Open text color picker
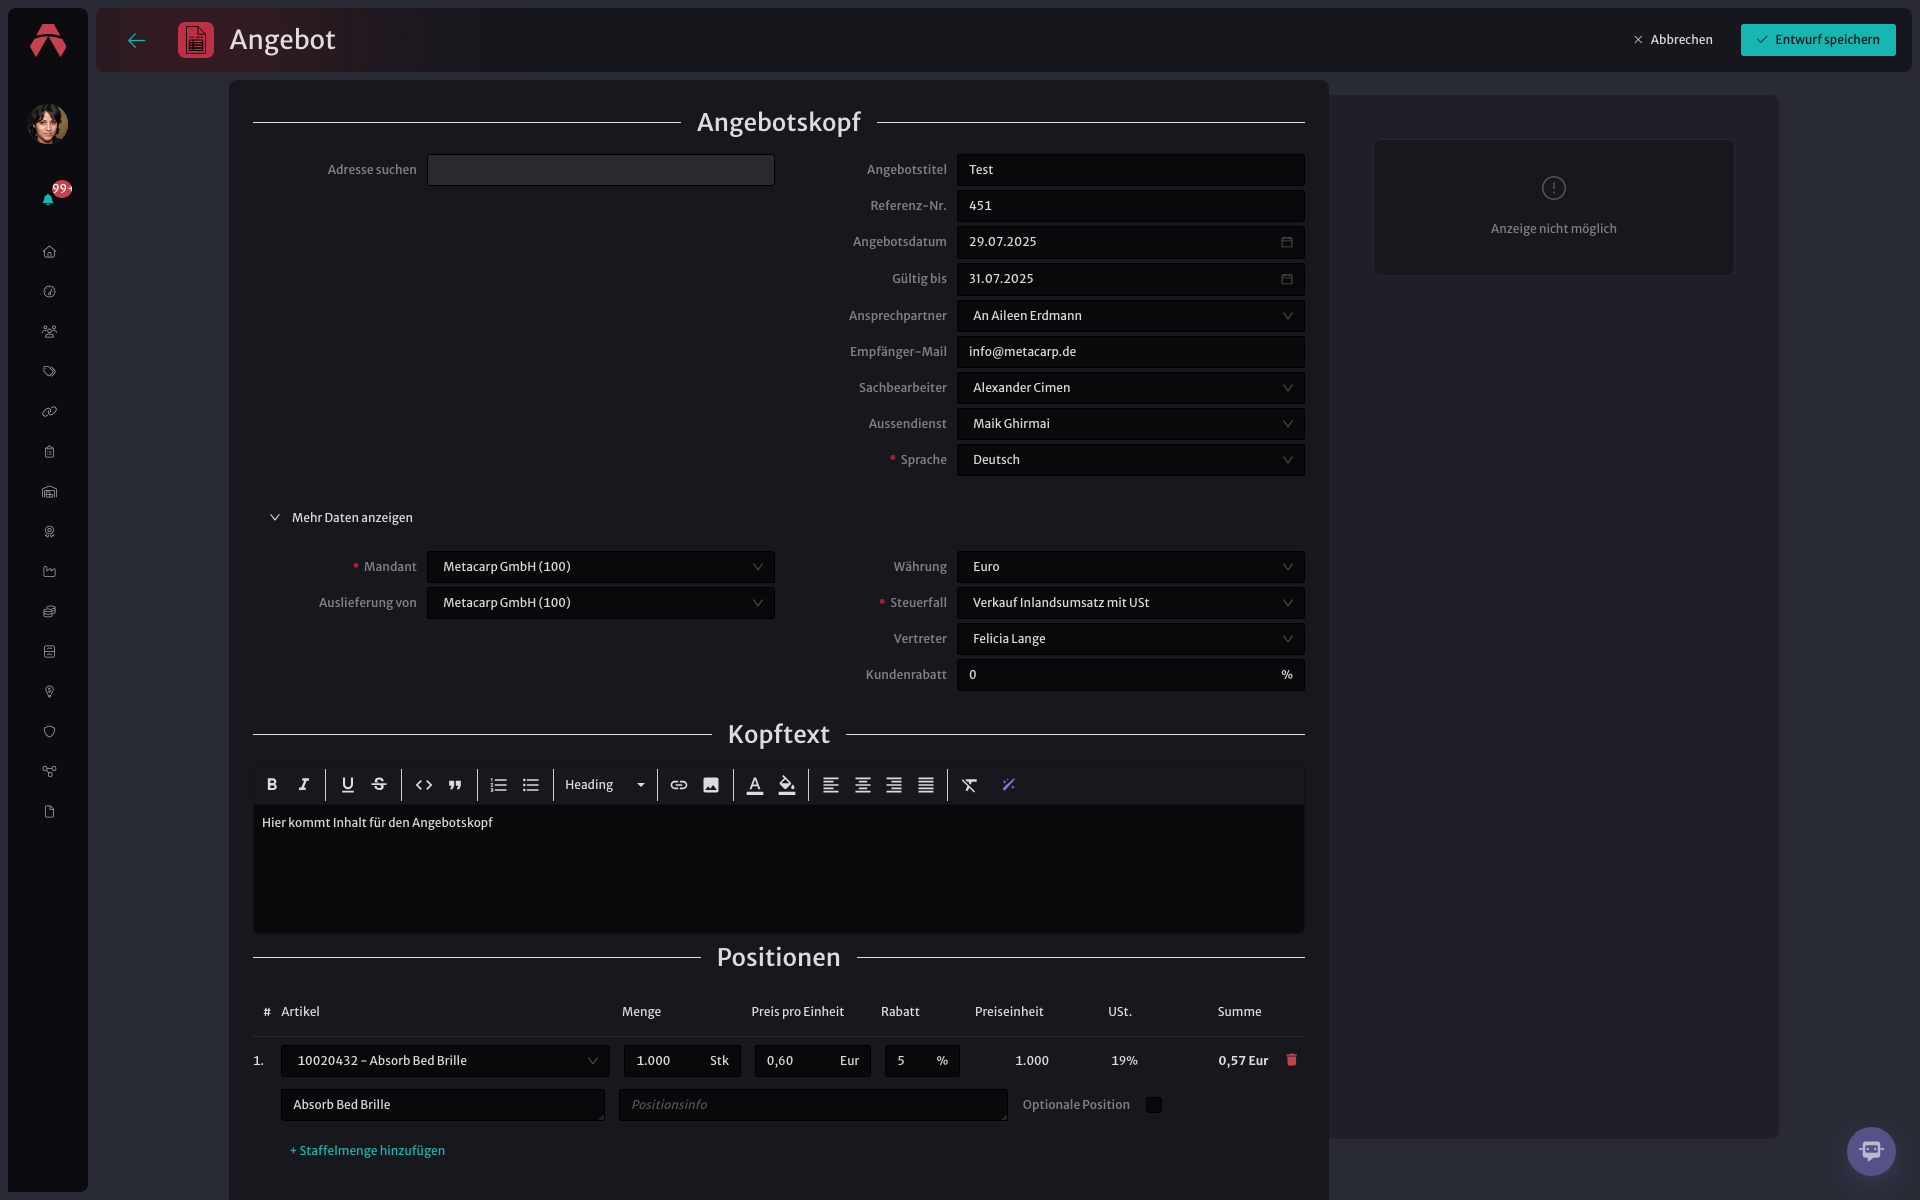This screenshot has height=1200, width=1920. (755, 785)
